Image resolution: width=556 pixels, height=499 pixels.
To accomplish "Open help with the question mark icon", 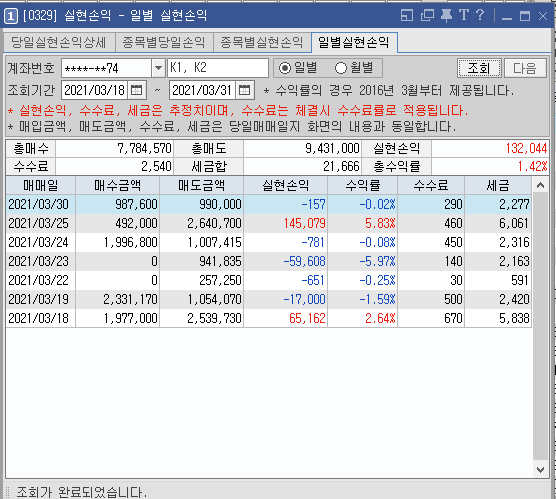I will click(x=480, y=15).
